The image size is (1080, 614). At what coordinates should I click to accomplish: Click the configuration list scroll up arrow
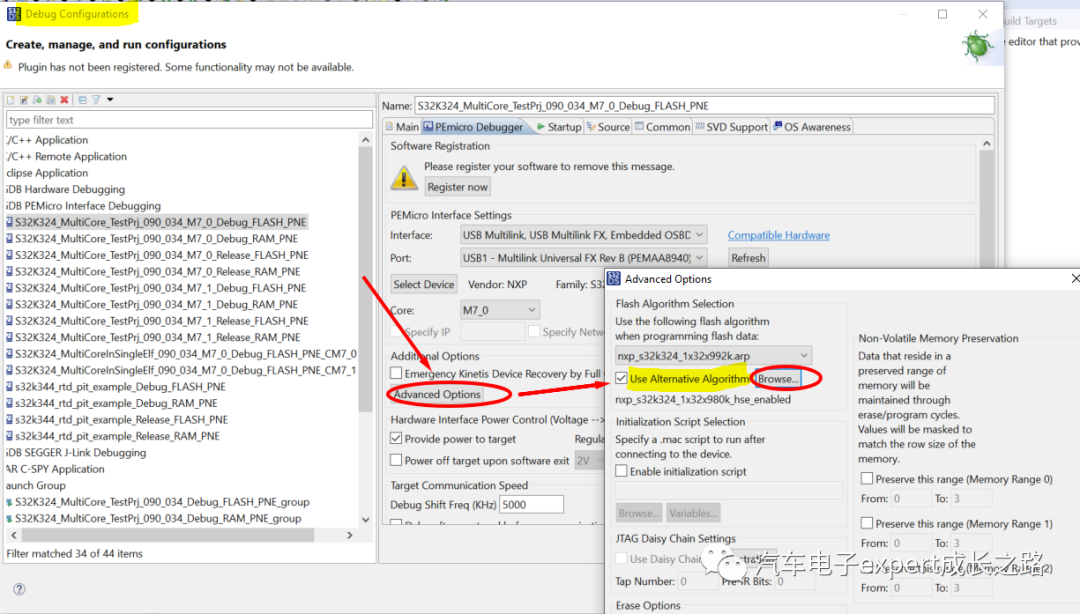coord(366,140)
